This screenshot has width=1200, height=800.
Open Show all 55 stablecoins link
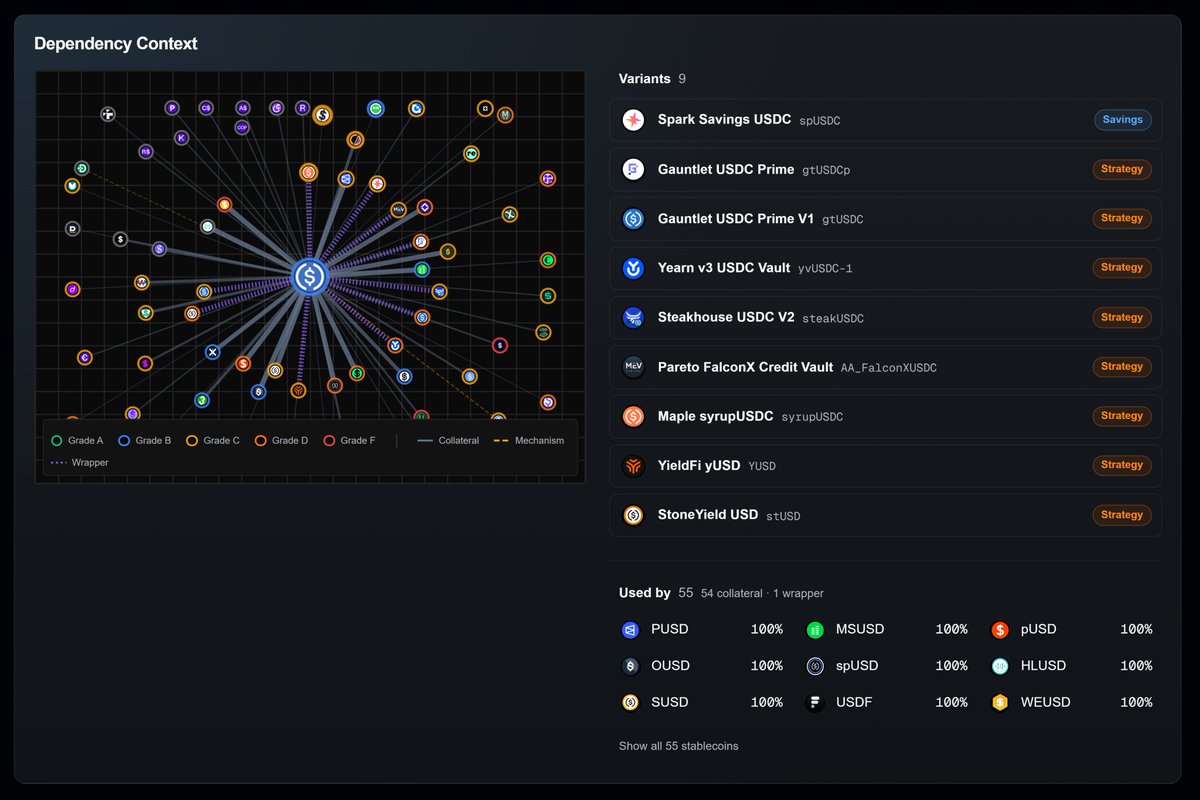coord(679,746)
